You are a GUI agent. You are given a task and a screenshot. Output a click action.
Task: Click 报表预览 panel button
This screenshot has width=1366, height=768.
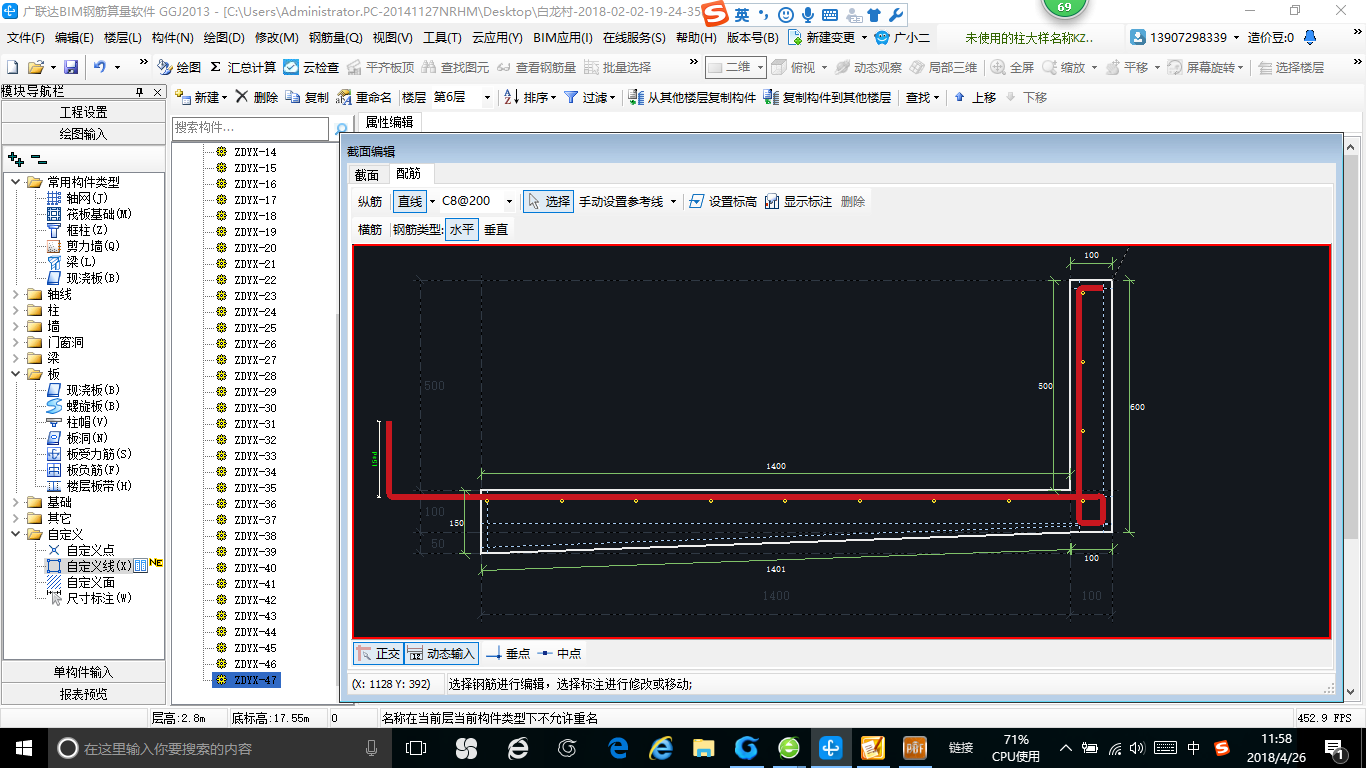pyautogui.click(x=83, y=694)
